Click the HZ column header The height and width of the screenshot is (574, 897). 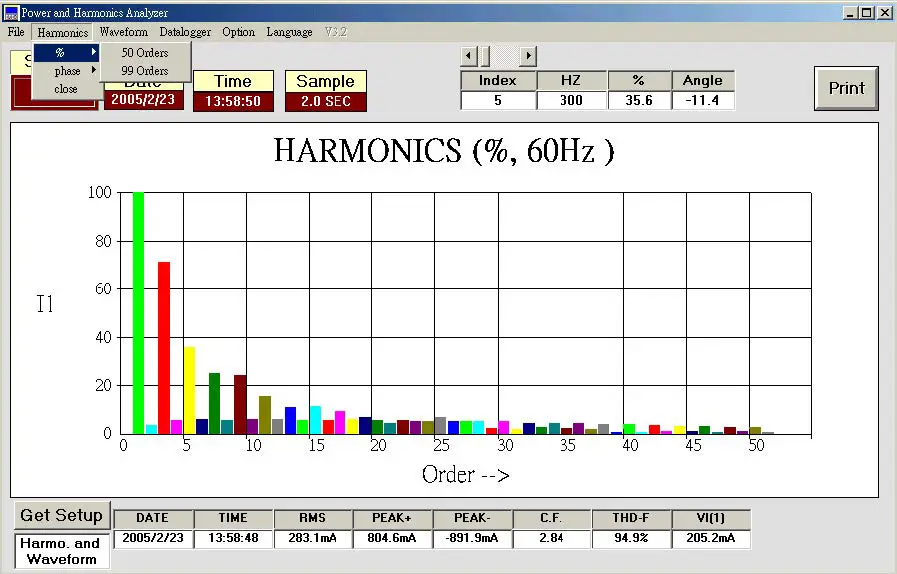571,81
